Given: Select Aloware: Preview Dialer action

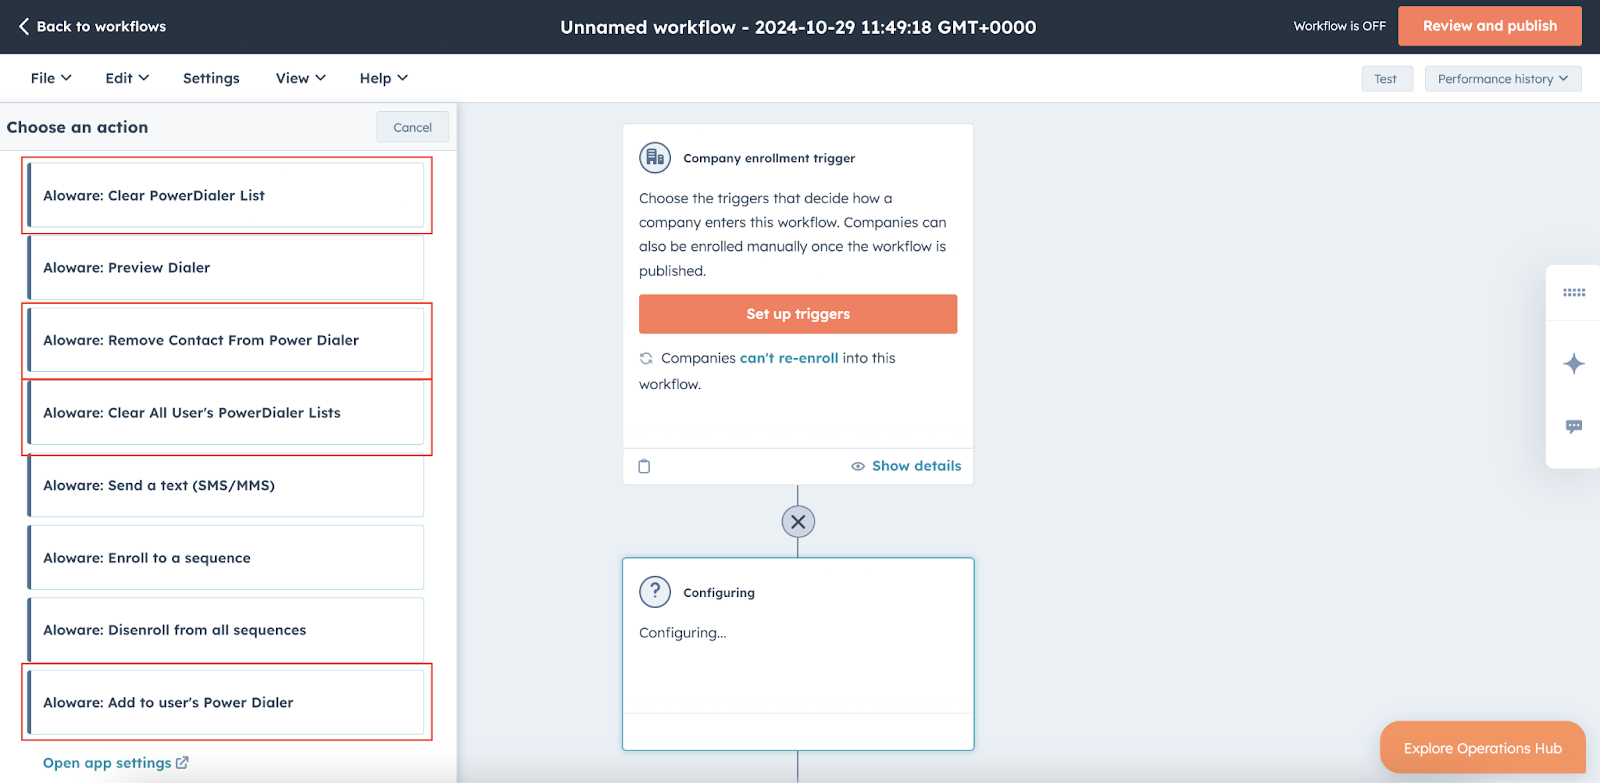Looking at the screenshot, I should tap(226, 267).
